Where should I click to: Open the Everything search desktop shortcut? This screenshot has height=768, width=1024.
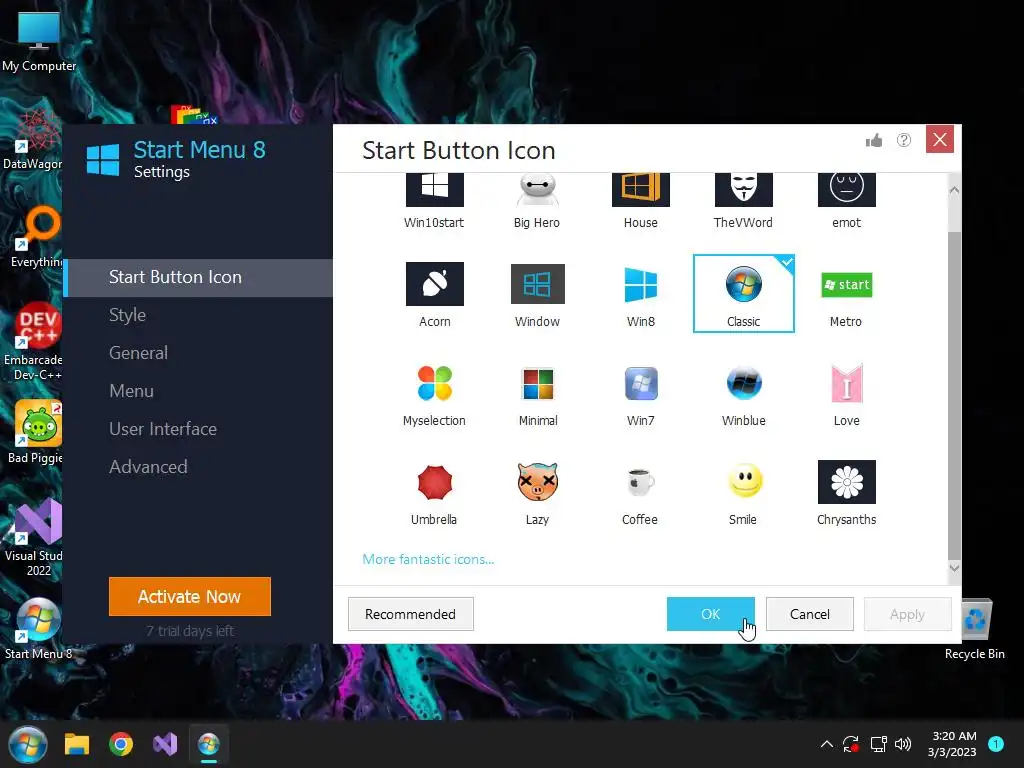tap(38, 236)
